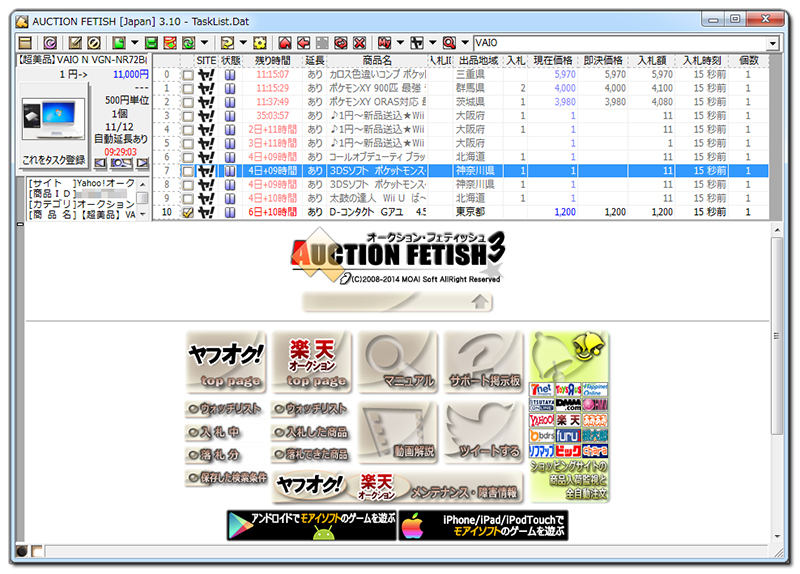Open the マニュアル manual tile
800x574 pixels.
point(398,361)
